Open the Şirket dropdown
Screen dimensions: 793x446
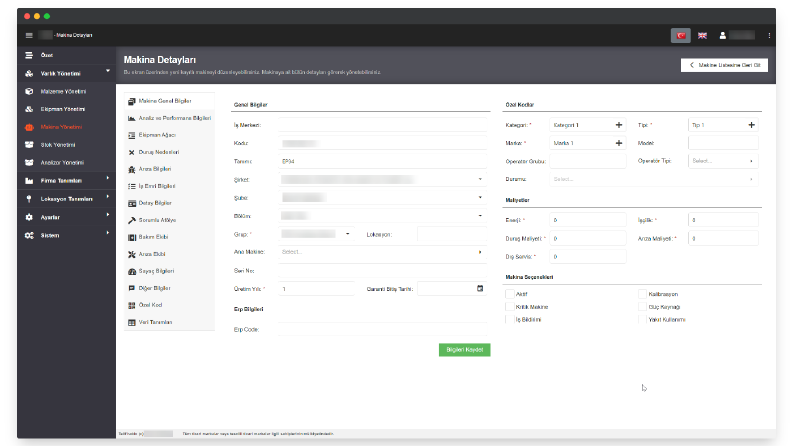[x=382, y=180]
